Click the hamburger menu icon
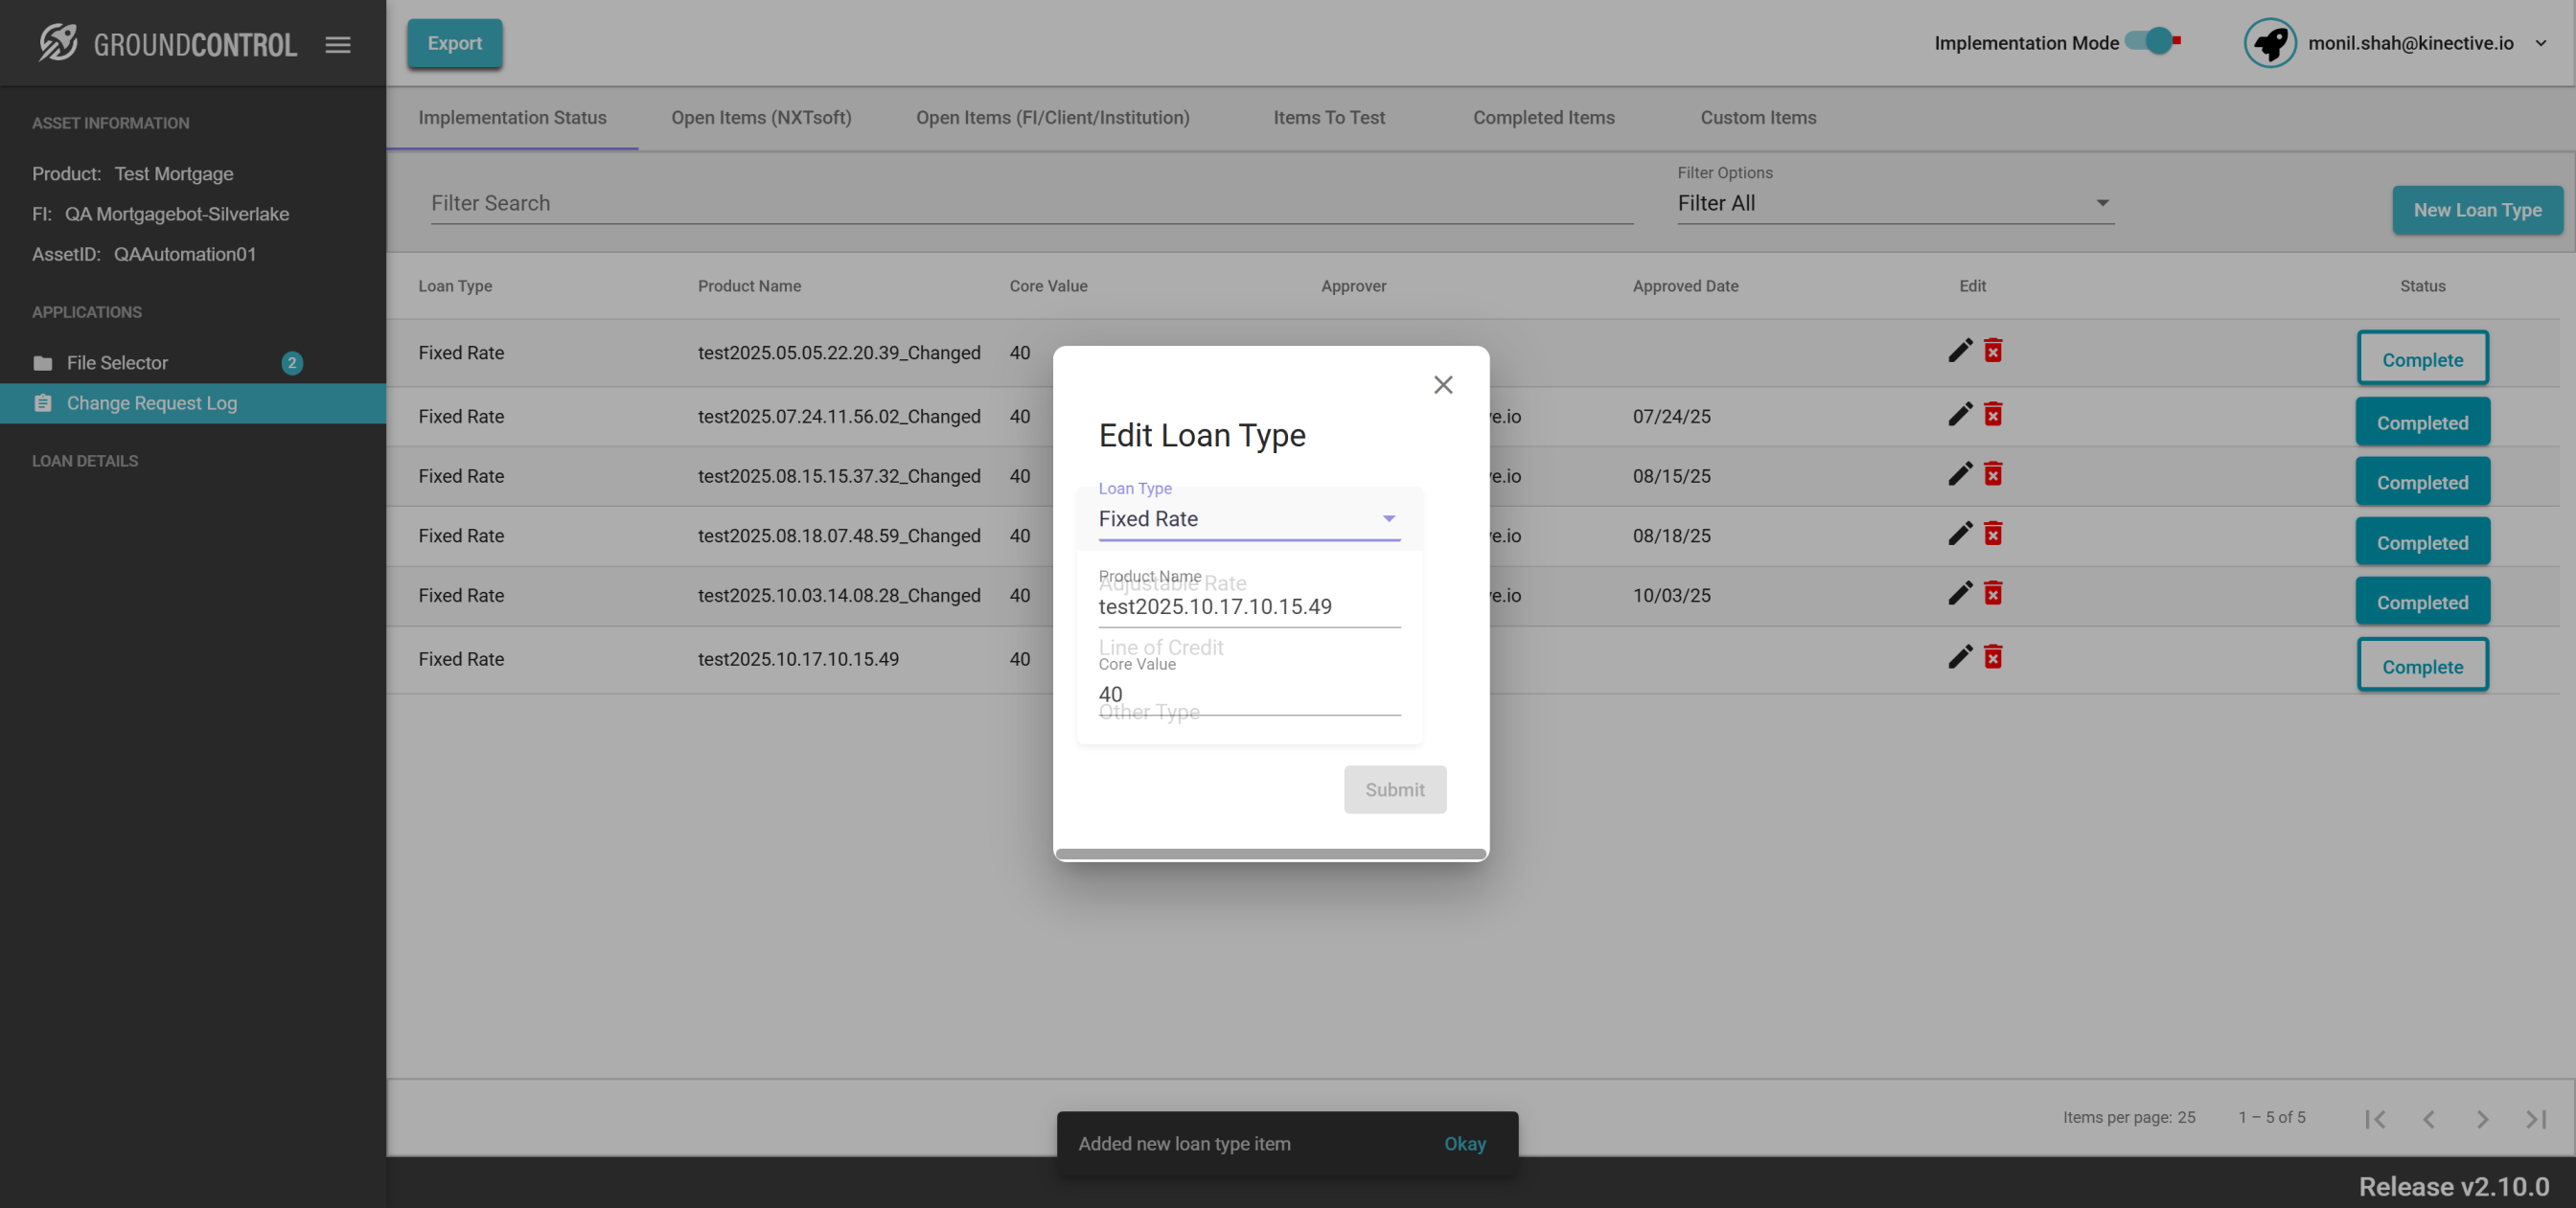The width and height of the screenshot is (2576, 1208). (x=337, y=44)
